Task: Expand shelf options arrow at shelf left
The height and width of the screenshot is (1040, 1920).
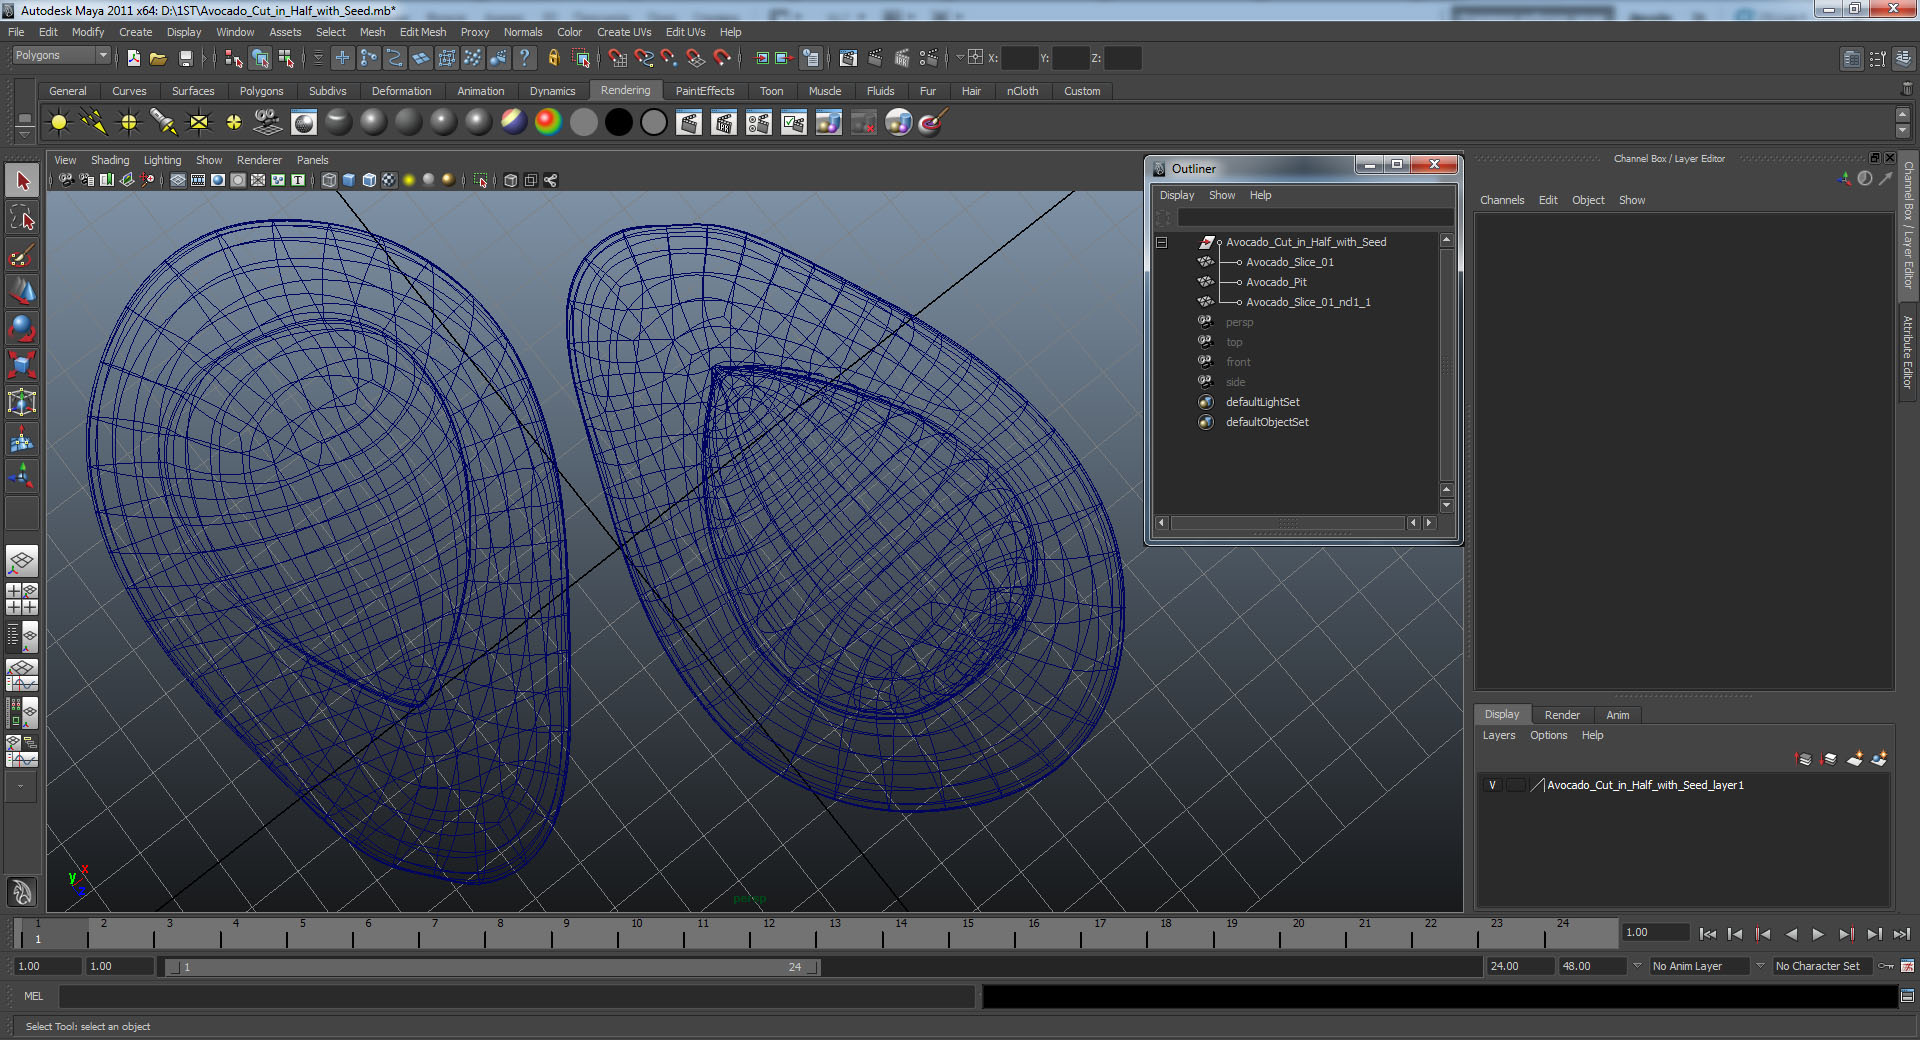Action: [x=24, y=133]
